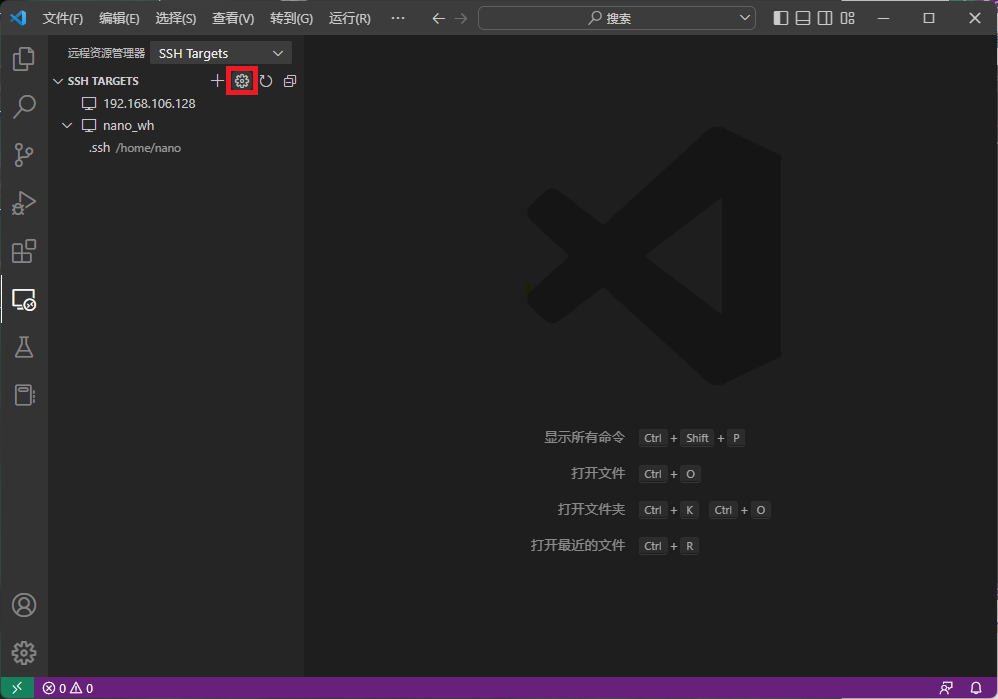Open the SSH Targets dropdown
Viewport: 998px width, 699px height.
pyautogui.click(x=220, y=53)
